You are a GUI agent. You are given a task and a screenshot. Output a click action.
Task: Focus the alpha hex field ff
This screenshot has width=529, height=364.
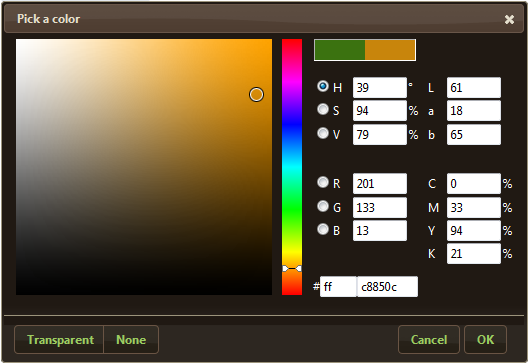pyautogui.click(x=338, y=287)
